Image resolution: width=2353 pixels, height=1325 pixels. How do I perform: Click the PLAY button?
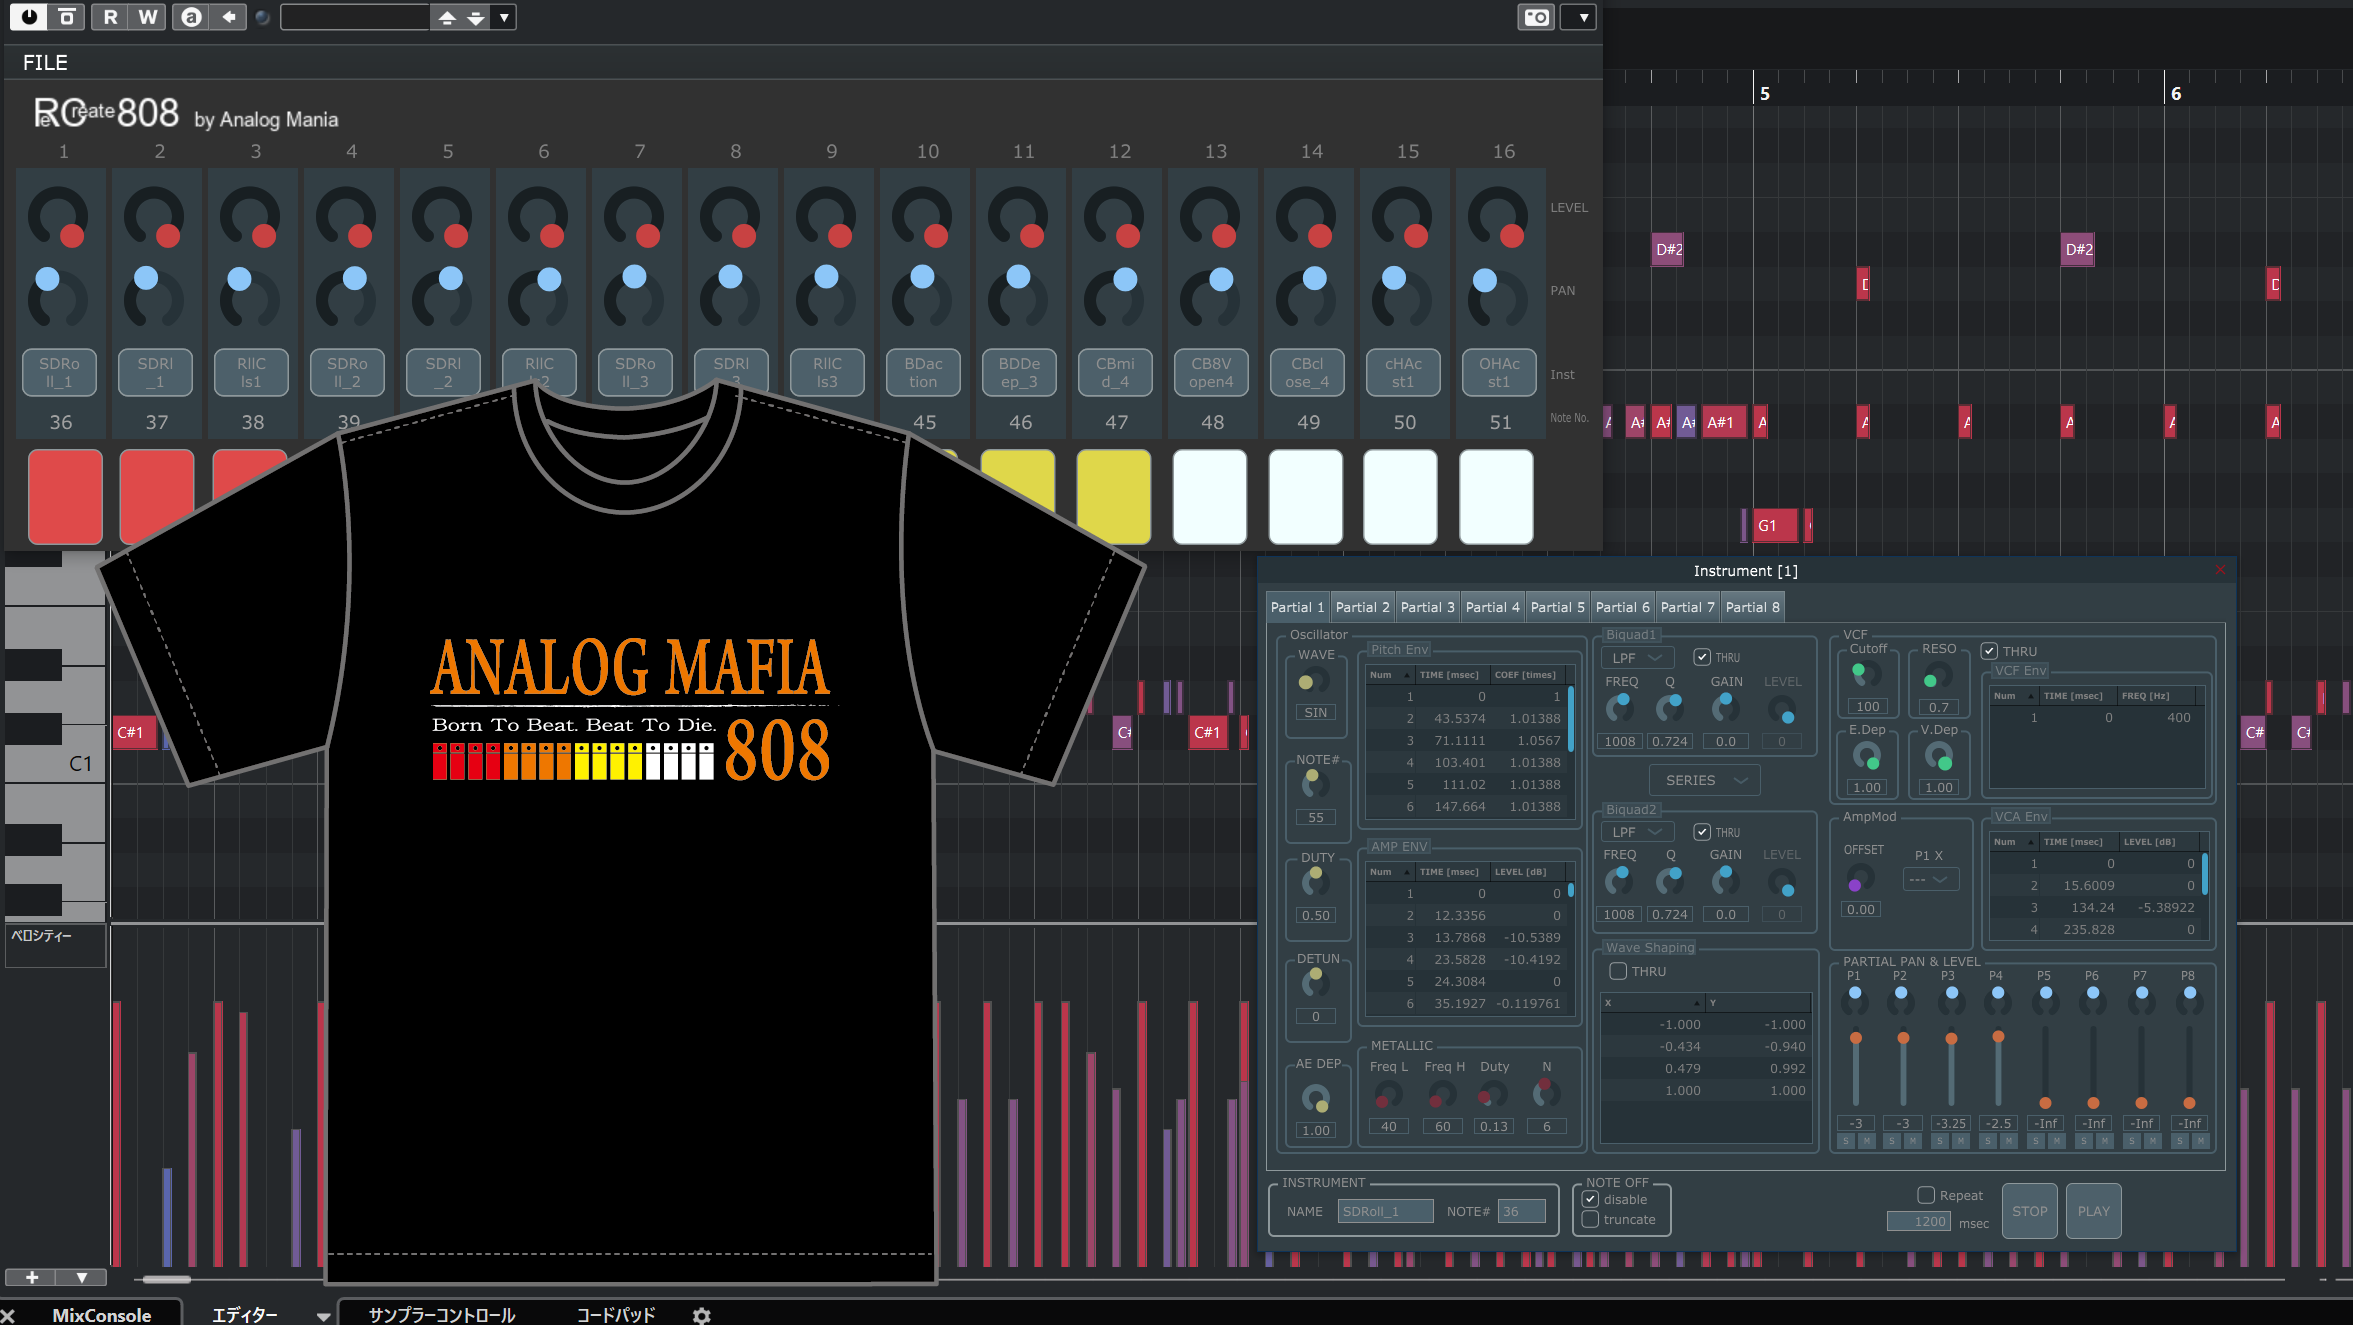tap(2093, 1211)
